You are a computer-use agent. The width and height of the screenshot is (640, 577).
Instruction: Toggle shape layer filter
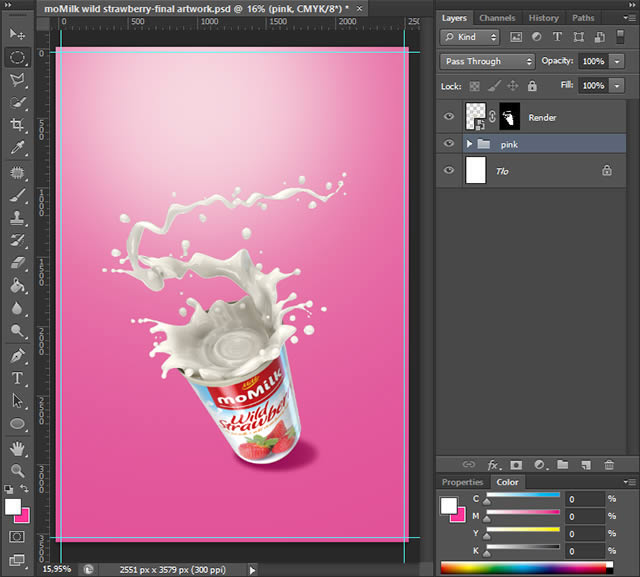point(578,37)
